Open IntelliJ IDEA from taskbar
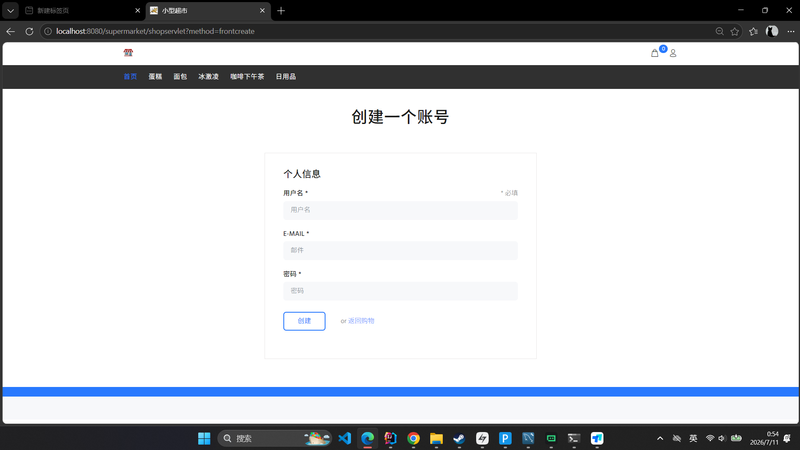Viewport: 800px width, 450px height. tap(390, 438)
